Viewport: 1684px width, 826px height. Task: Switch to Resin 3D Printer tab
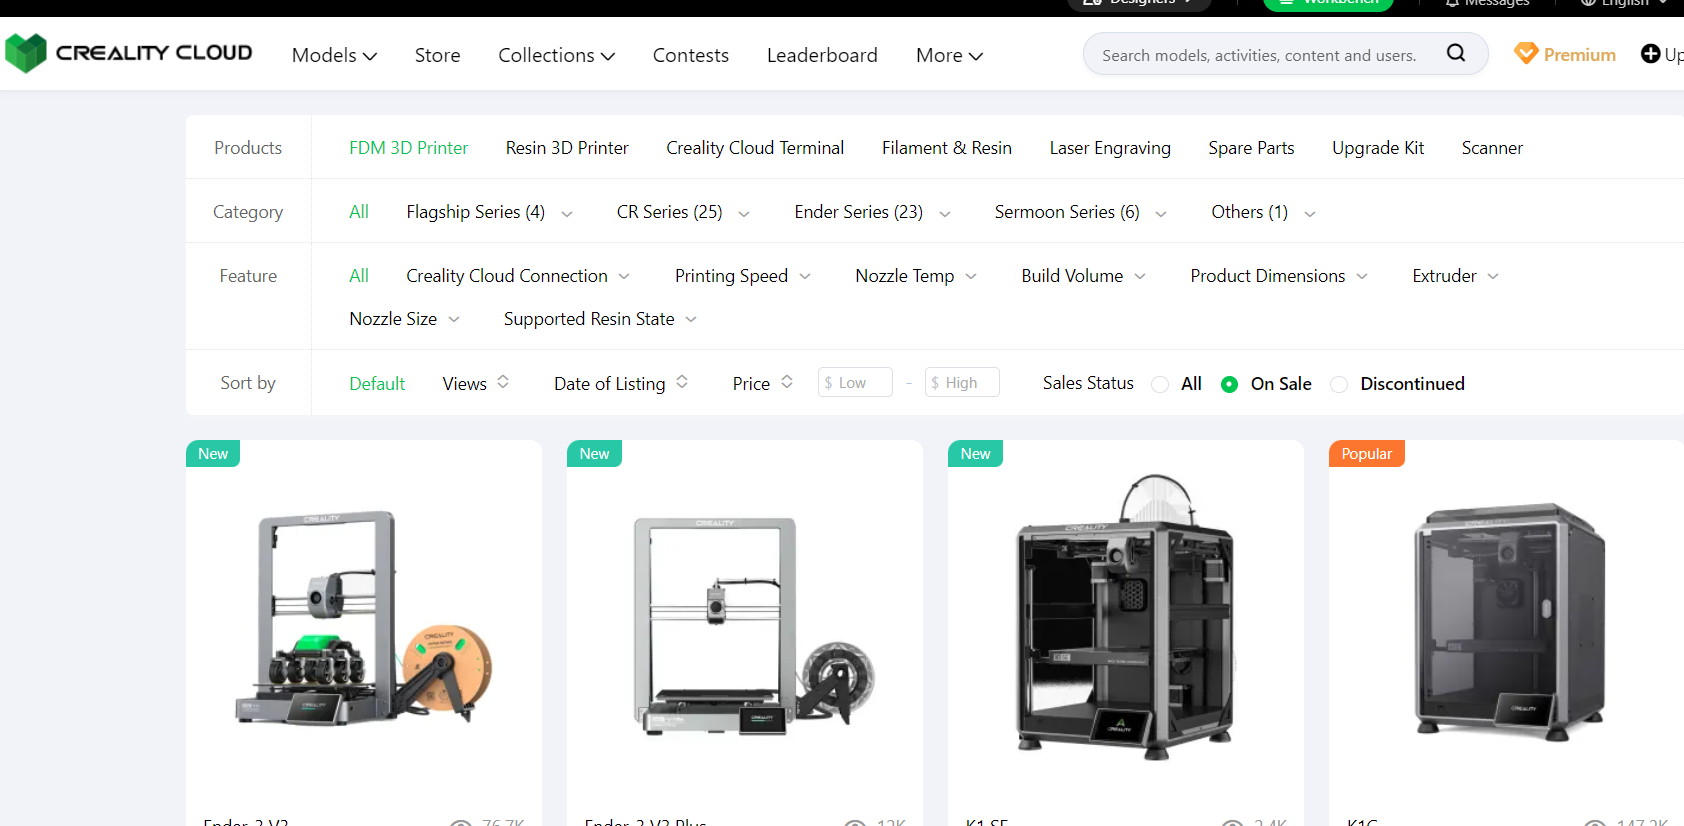pyautogui.click(x=567, y=148)
